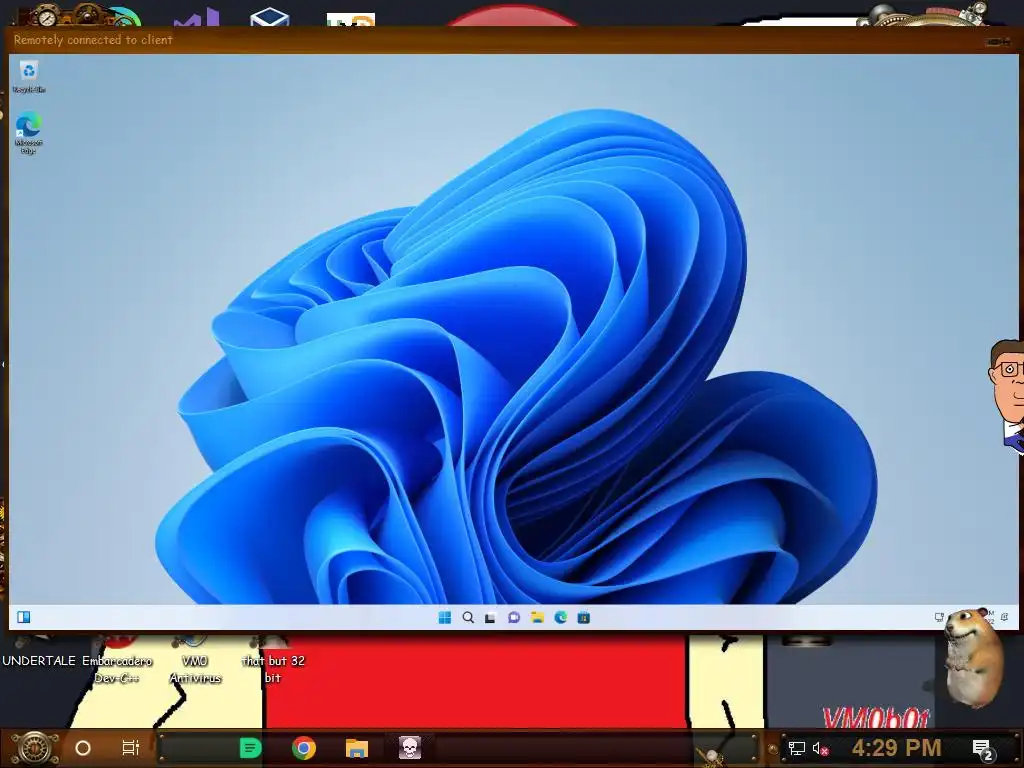Click the steampunk Start orb
The image size is (1024, 768).
pos(35,748)
